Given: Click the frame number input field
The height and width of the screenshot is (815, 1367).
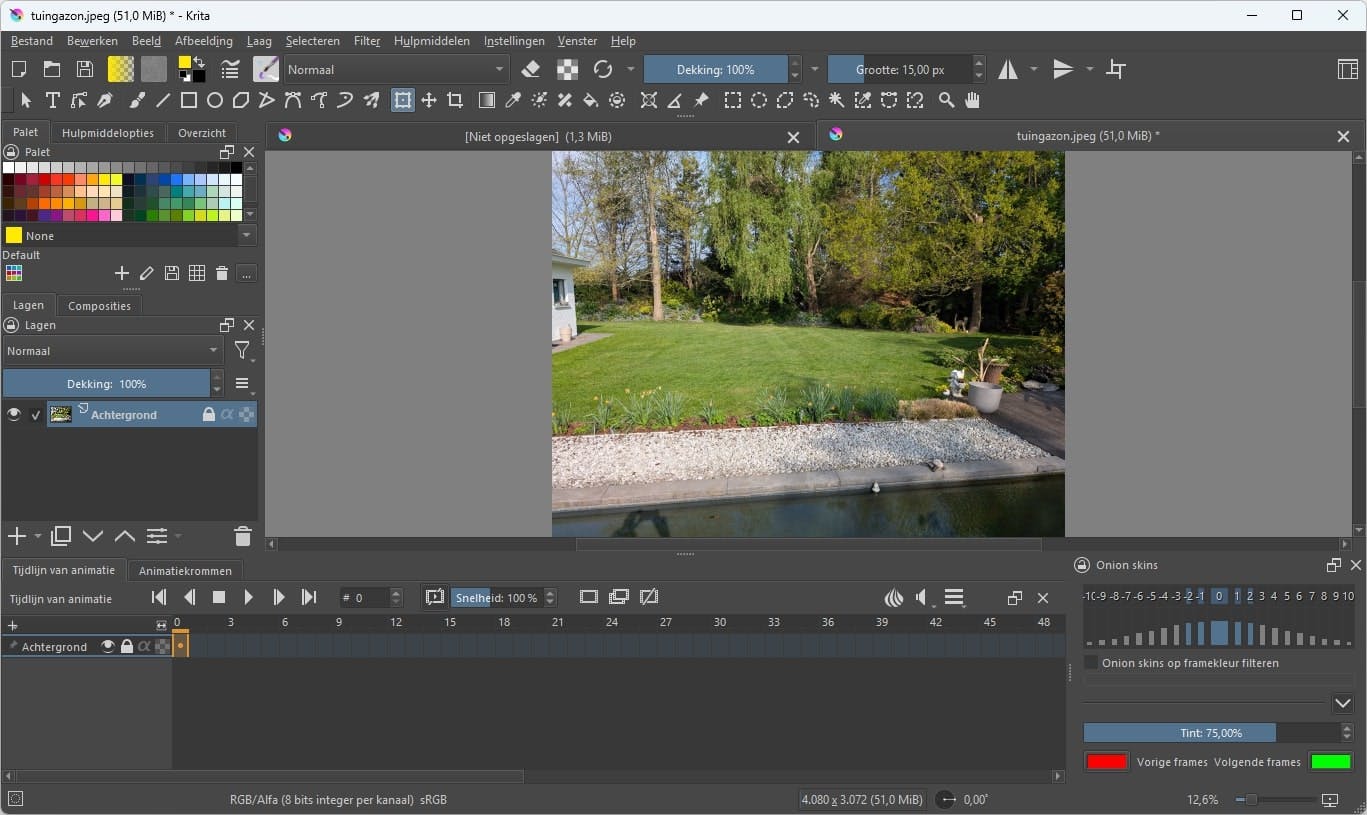Looking at the screenshot, I should tap(366, 598).
